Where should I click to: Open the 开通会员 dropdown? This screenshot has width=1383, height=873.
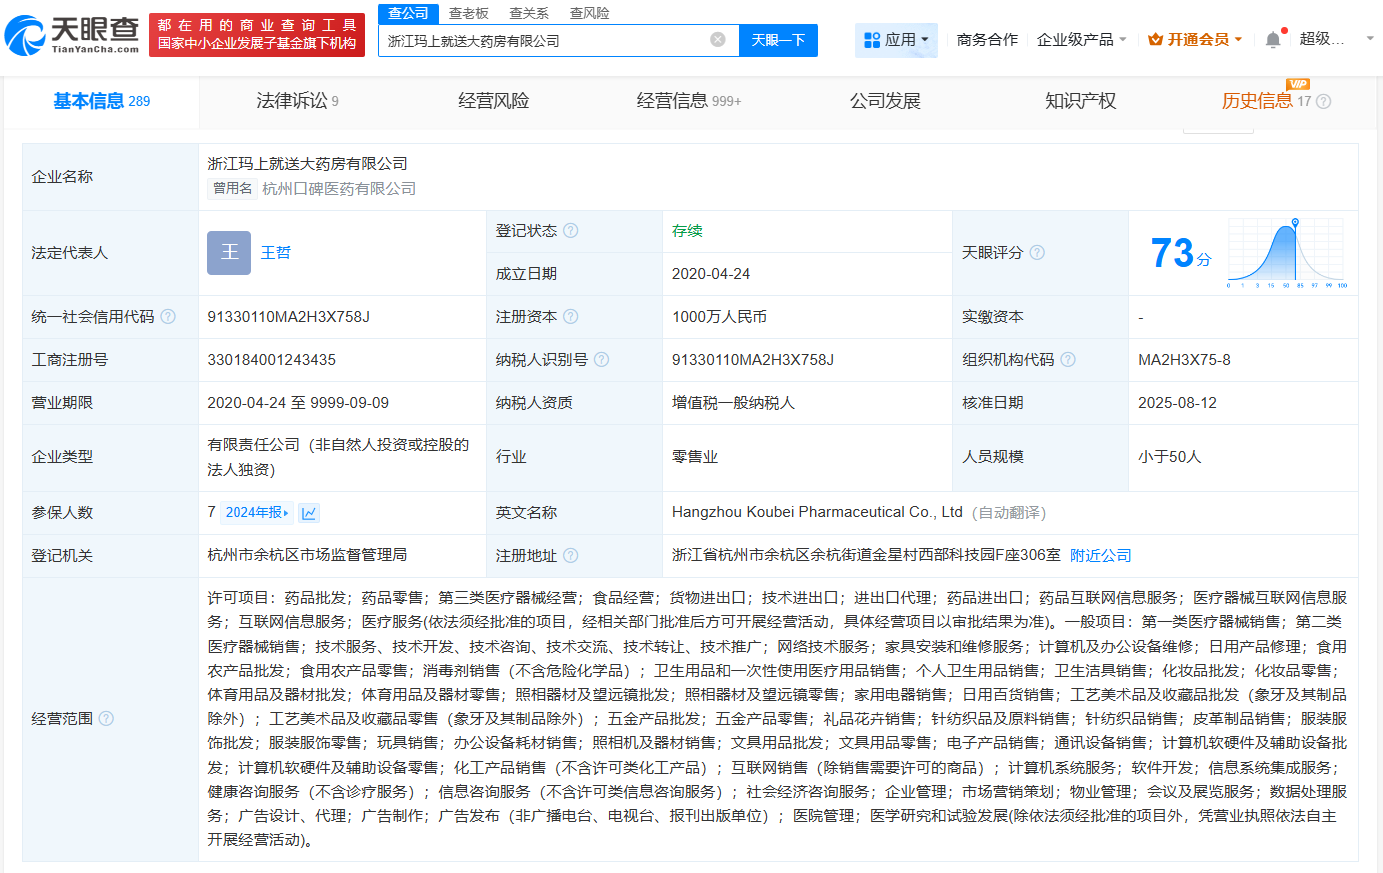point(1195,40)
